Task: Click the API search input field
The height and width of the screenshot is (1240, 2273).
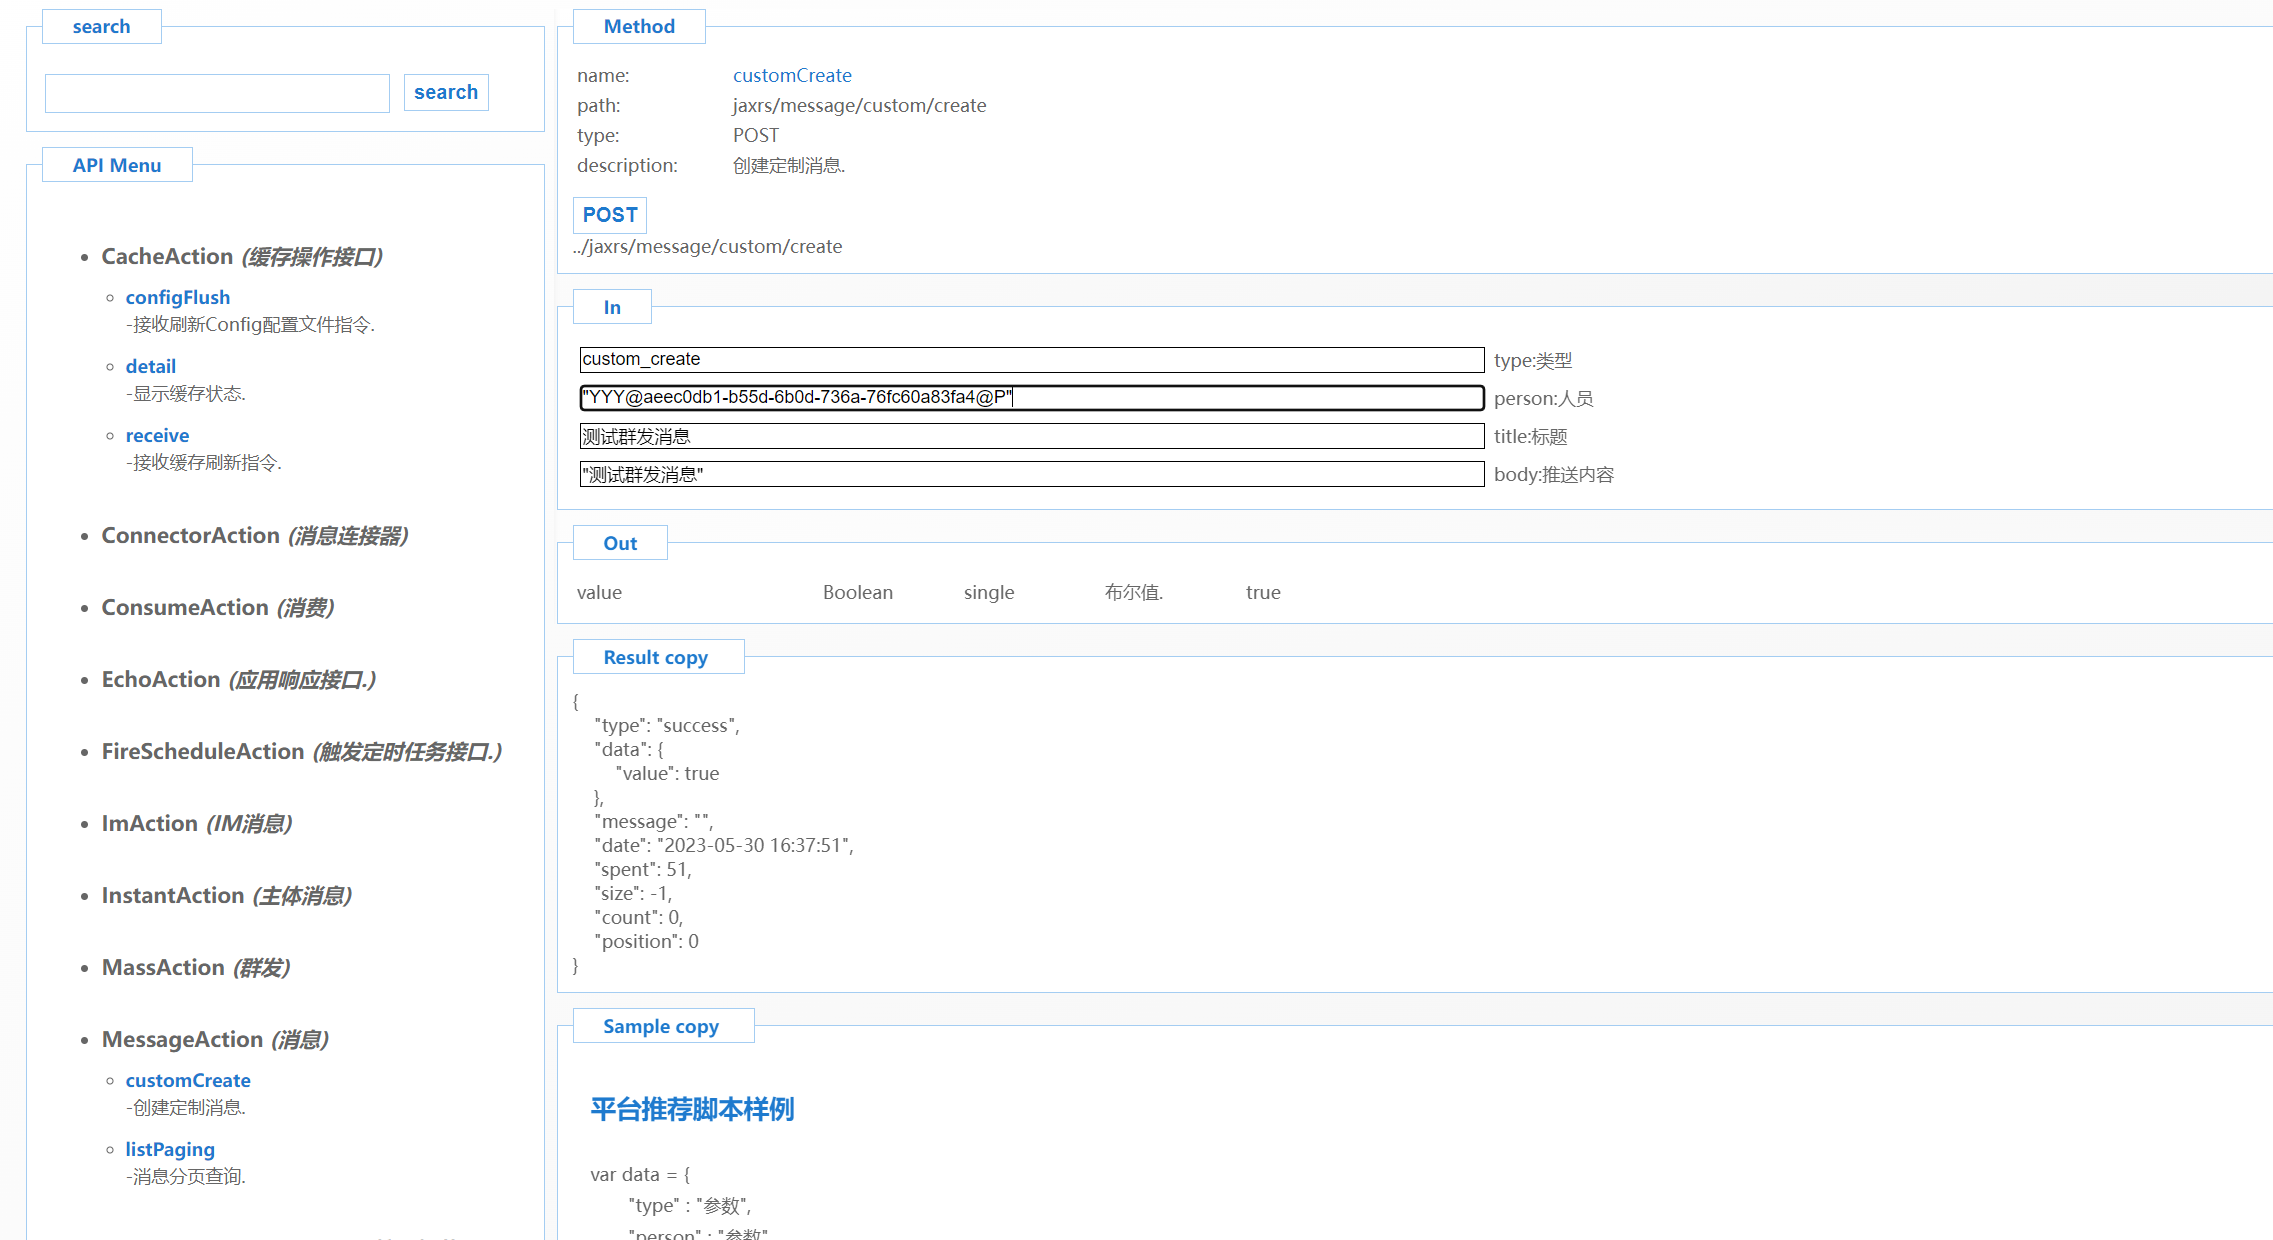Action: tap(217, 93)
